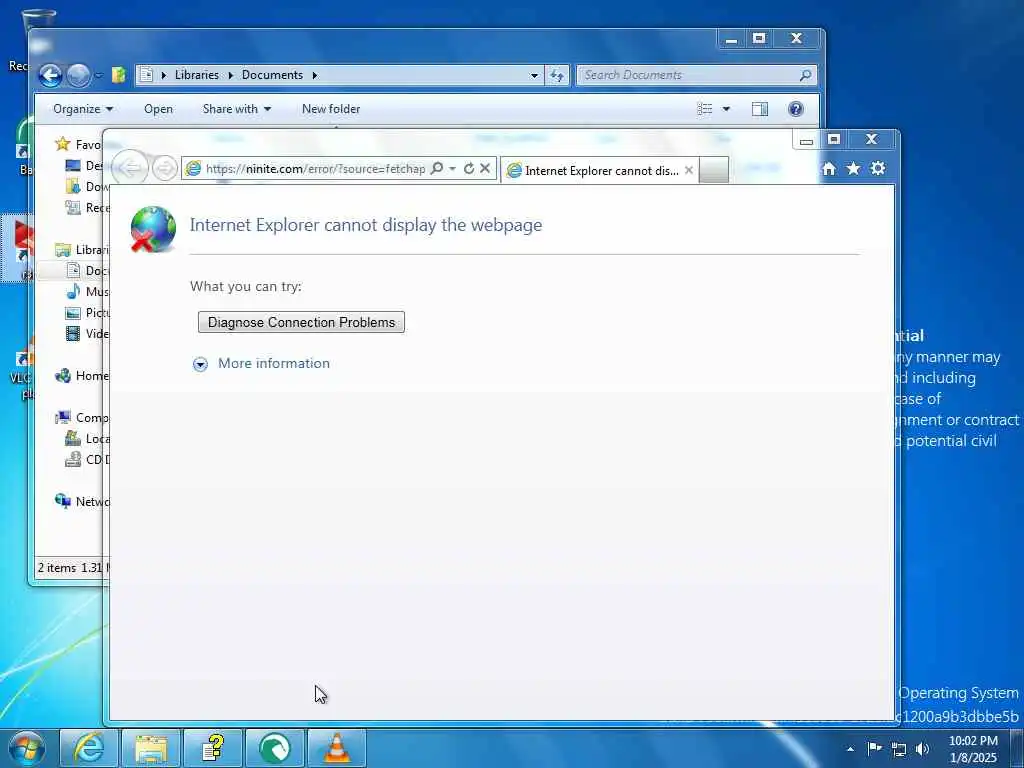Click the network tray icon

[899, 750]
